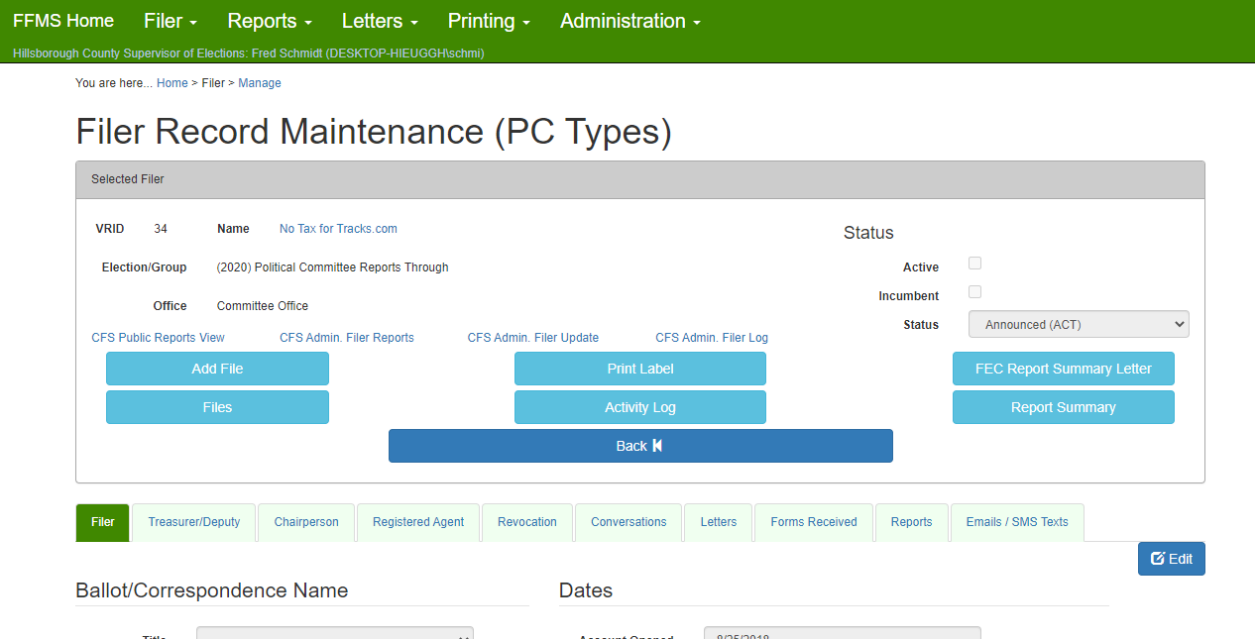Open the Printing menu

[x=489, y=21]
